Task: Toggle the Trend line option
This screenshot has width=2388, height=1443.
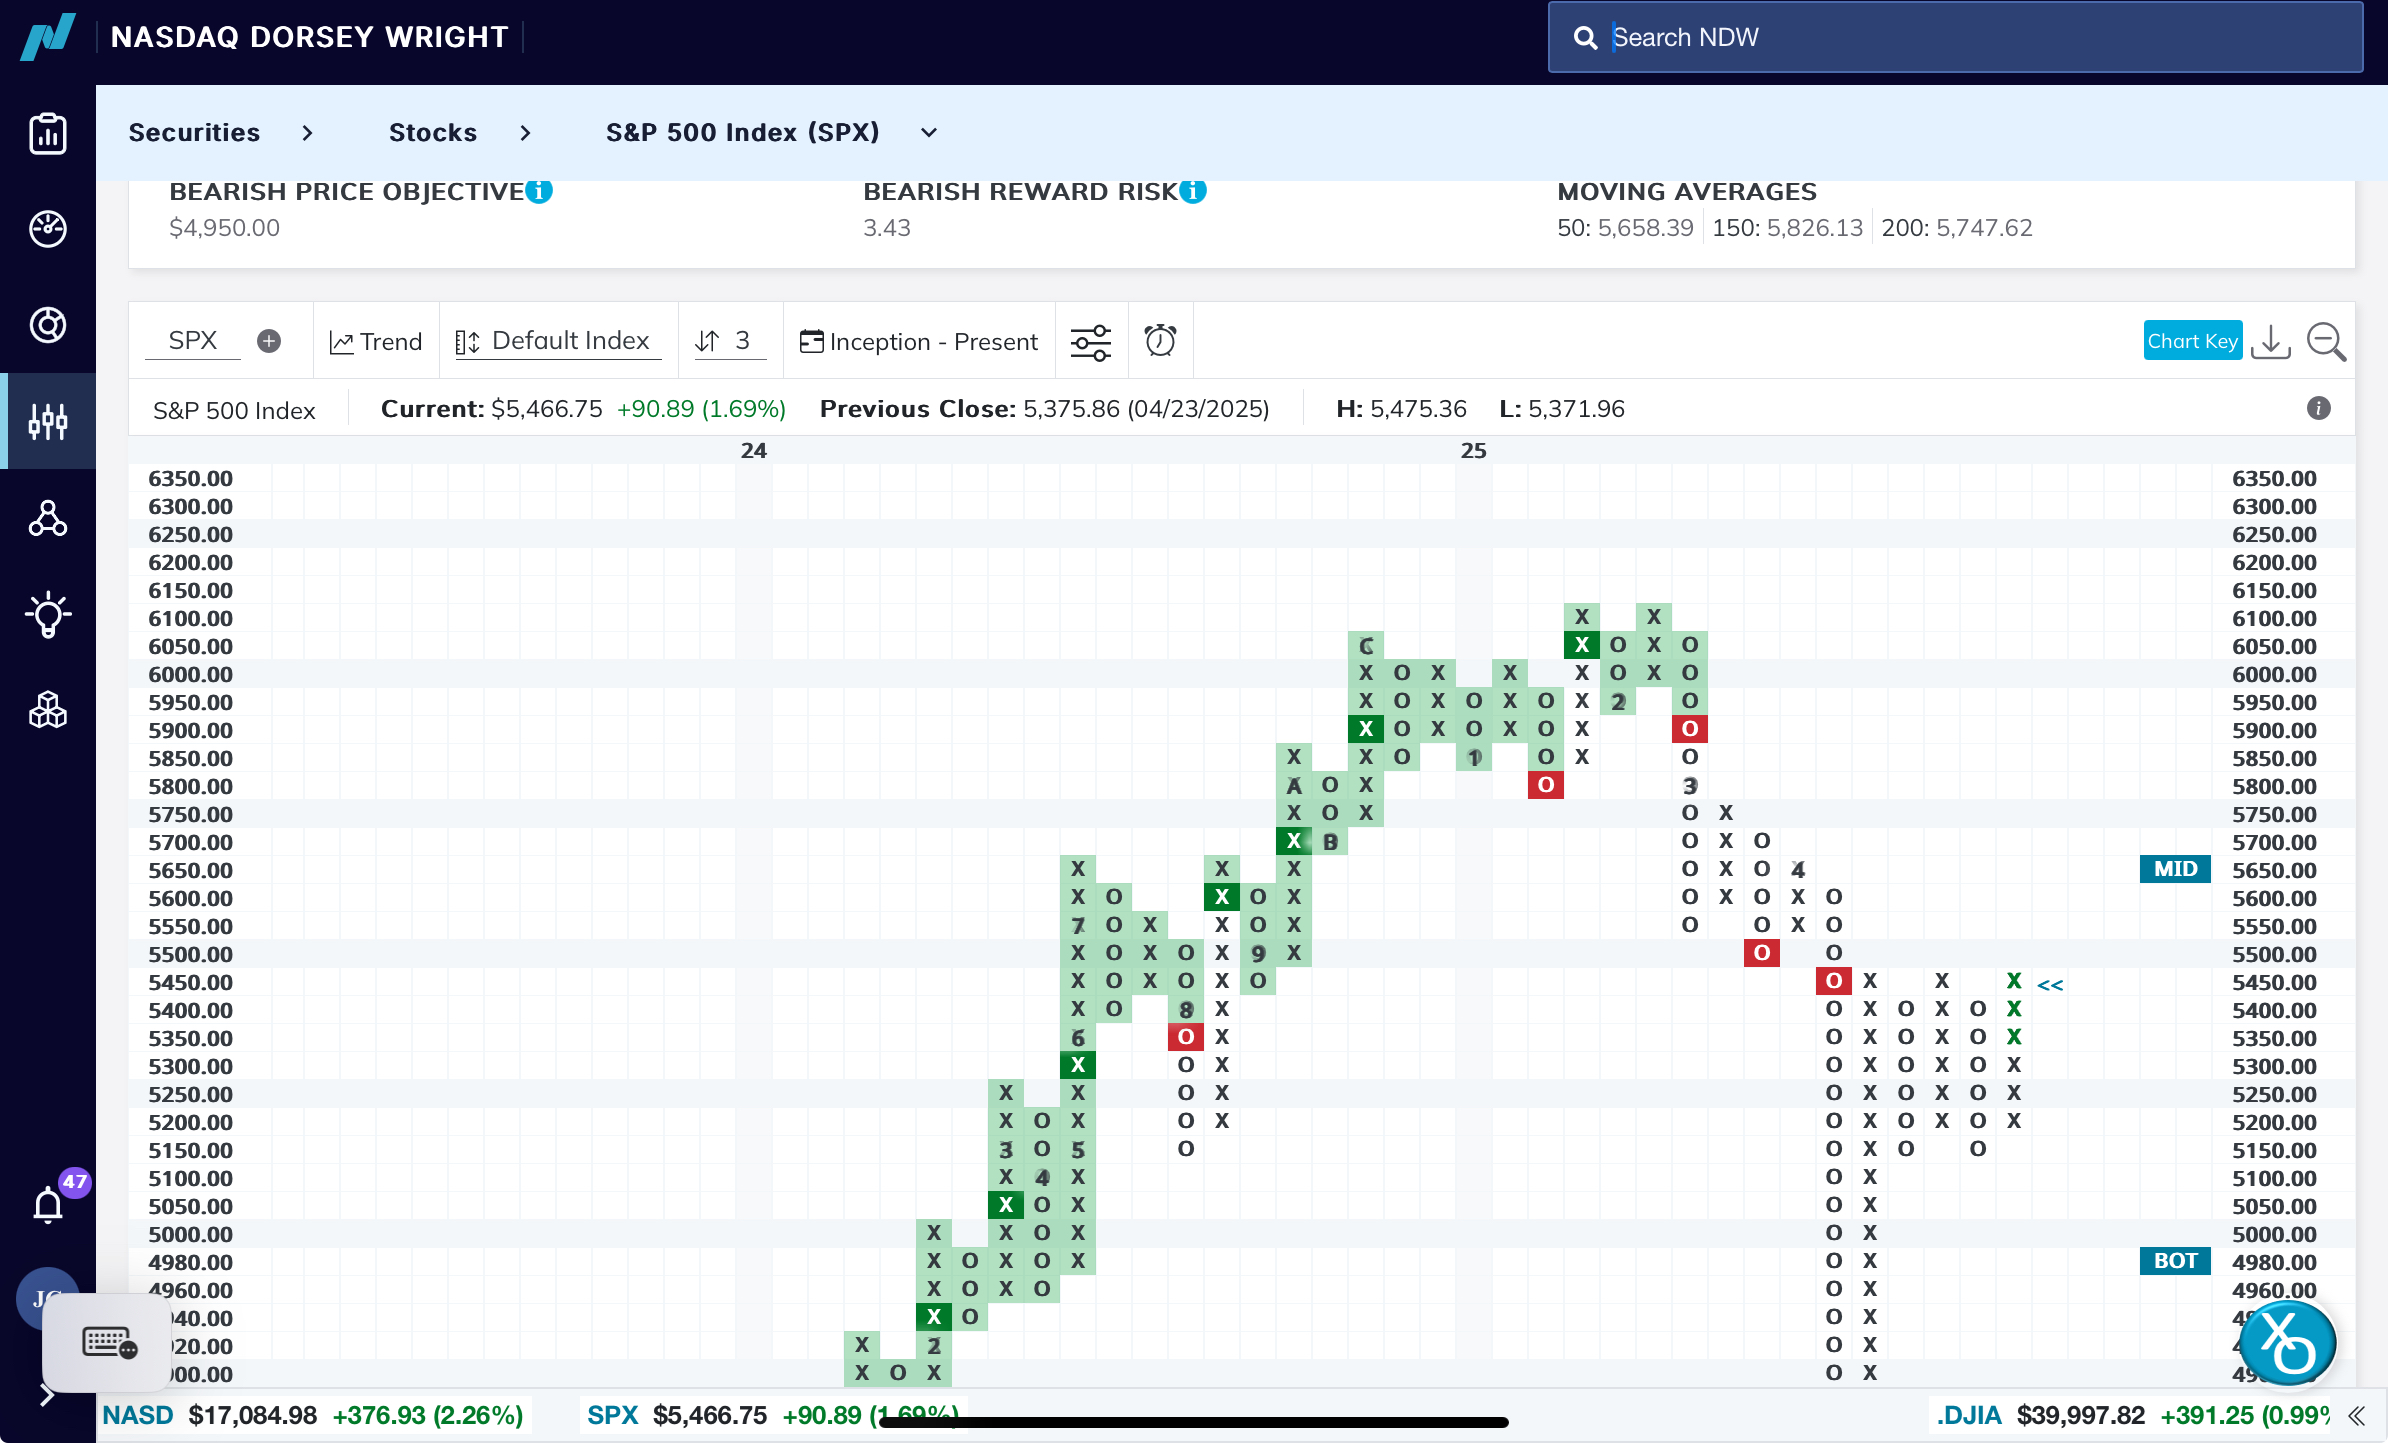Action: (x=376, y=342)
